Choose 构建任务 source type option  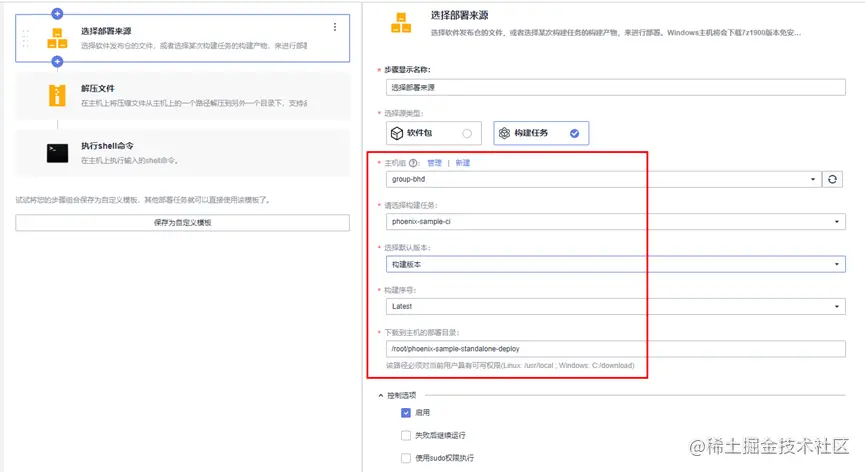point(541,133)
